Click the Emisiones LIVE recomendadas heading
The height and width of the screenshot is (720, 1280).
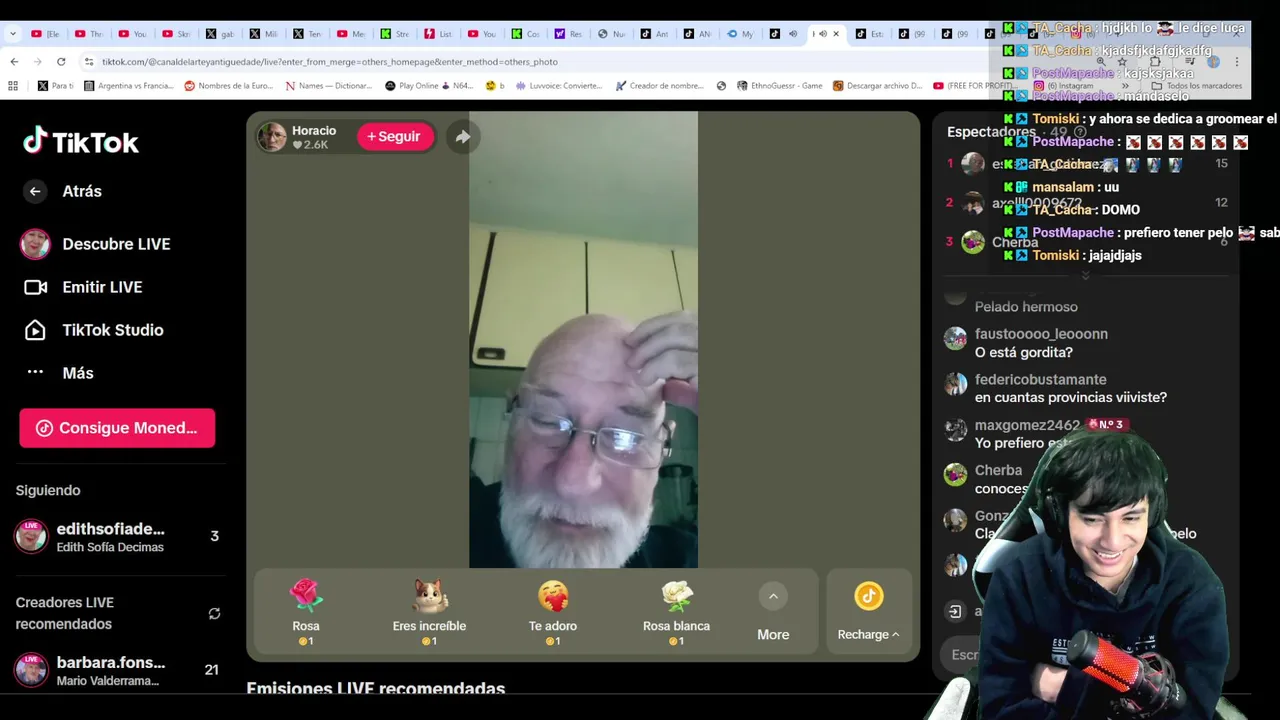[x=376, y=689]
